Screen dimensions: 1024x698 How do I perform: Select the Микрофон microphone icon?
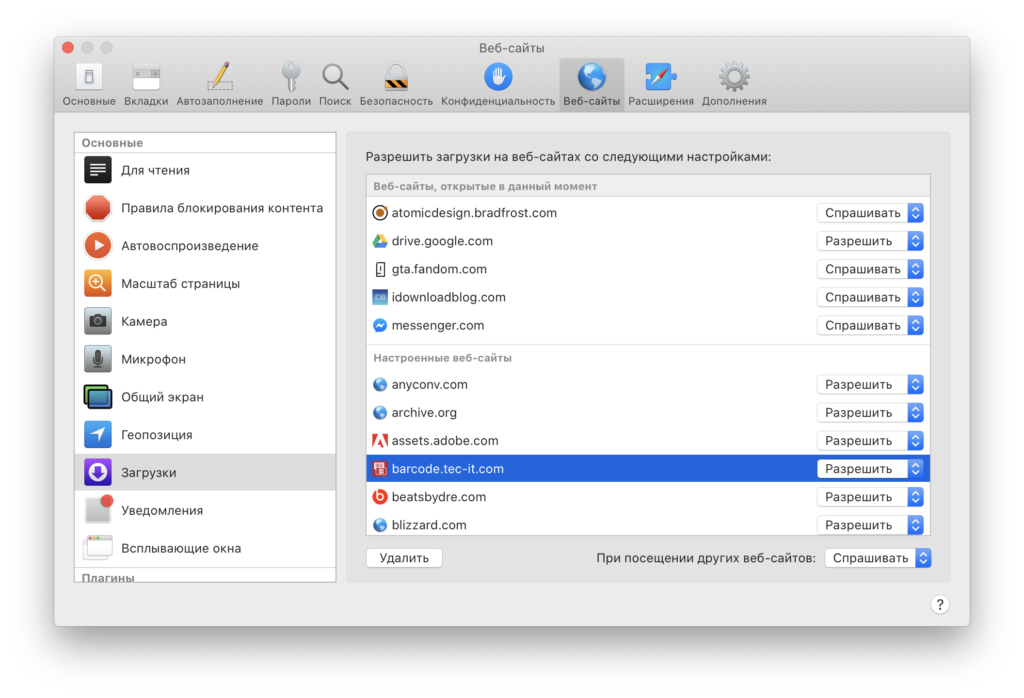pyautogui.click(x=98, y=359)
